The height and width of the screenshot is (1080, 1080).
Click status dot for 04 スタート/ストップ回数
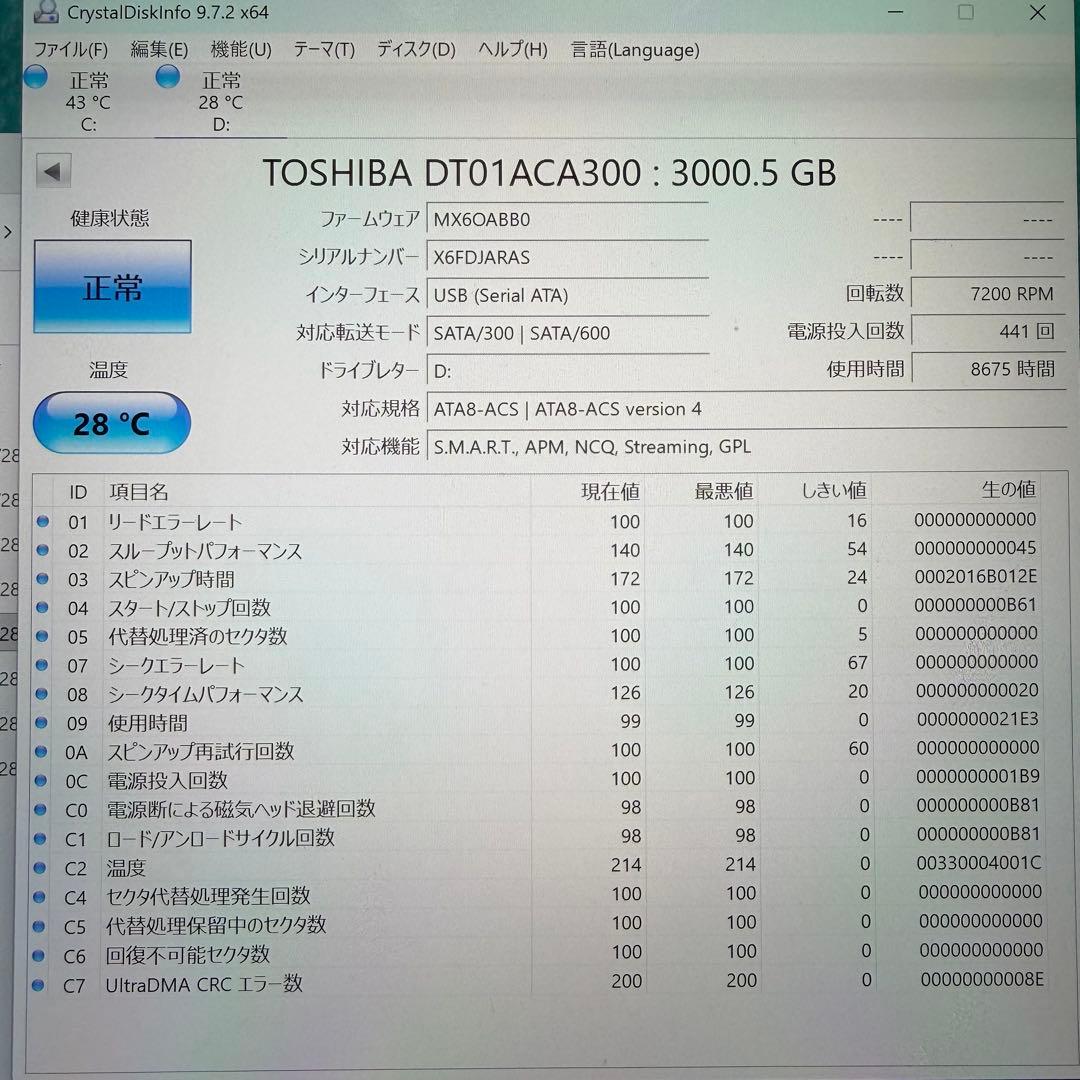coord(42,607)
